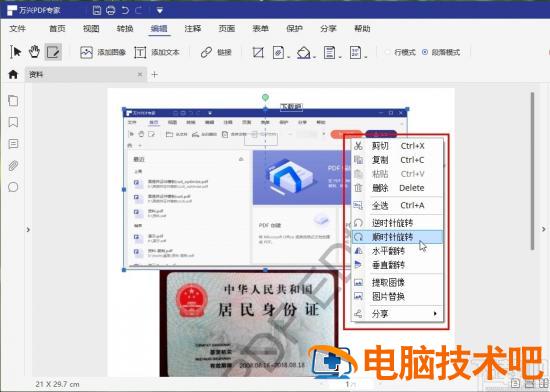Viewport: 550px width, 392px height.
Task: Choose 提取图像 from context menu
Action: (397, 283)
